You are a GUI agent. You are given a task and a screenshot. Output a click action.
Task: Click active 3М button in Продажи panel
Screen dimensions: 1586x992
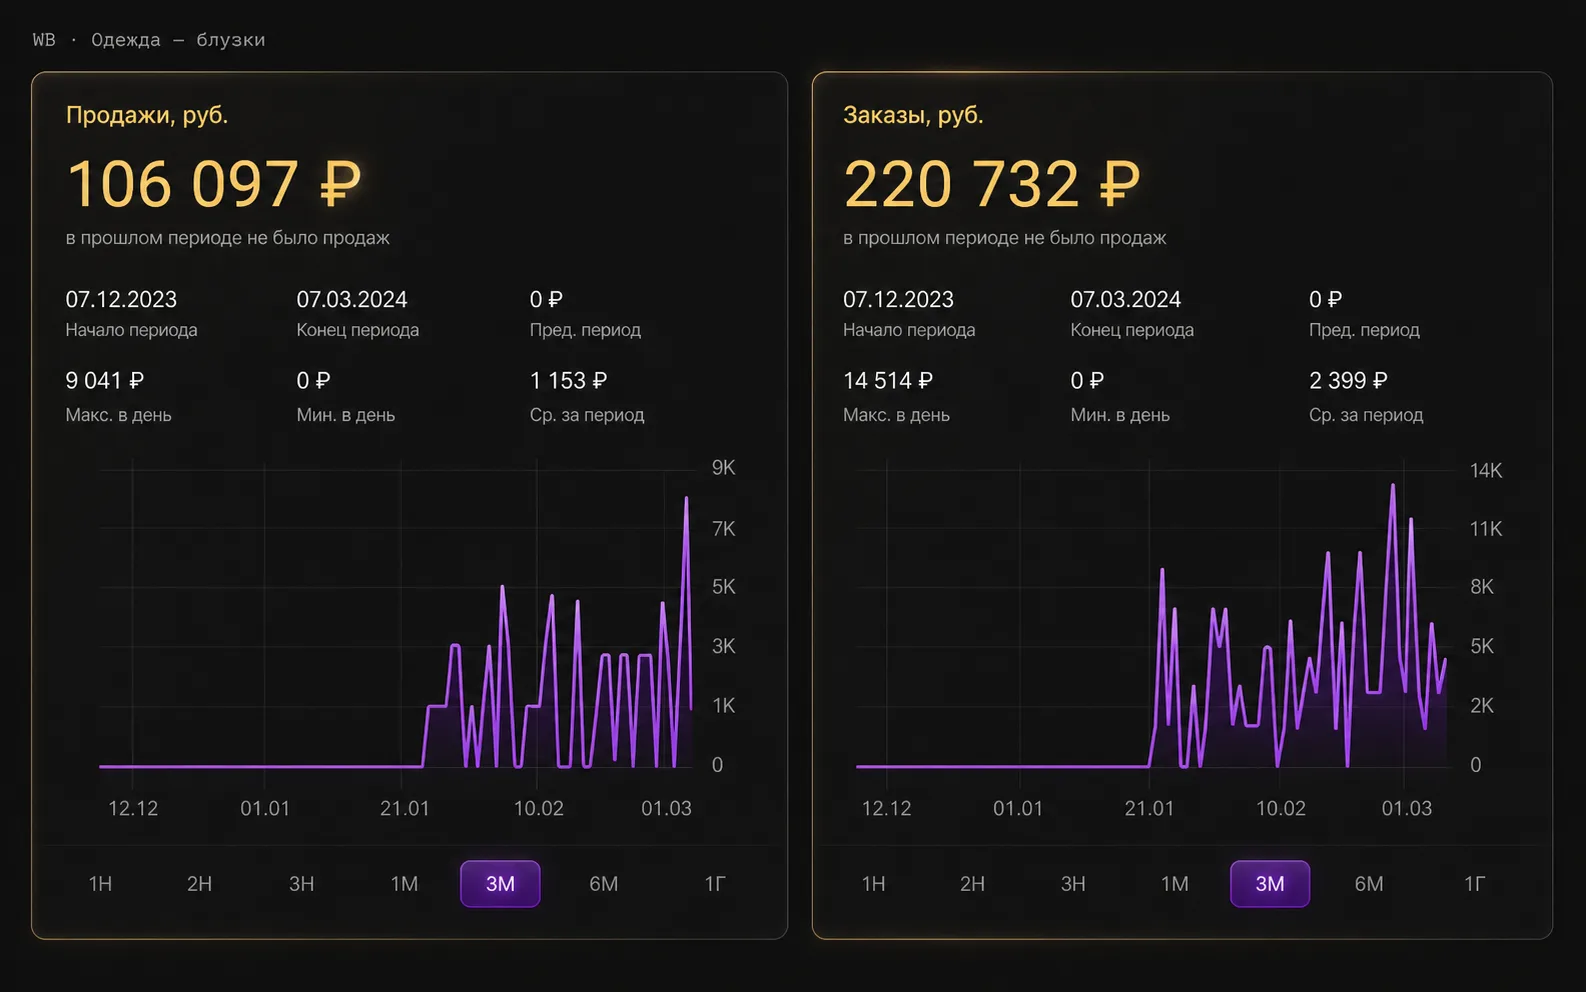pos(500,884)
